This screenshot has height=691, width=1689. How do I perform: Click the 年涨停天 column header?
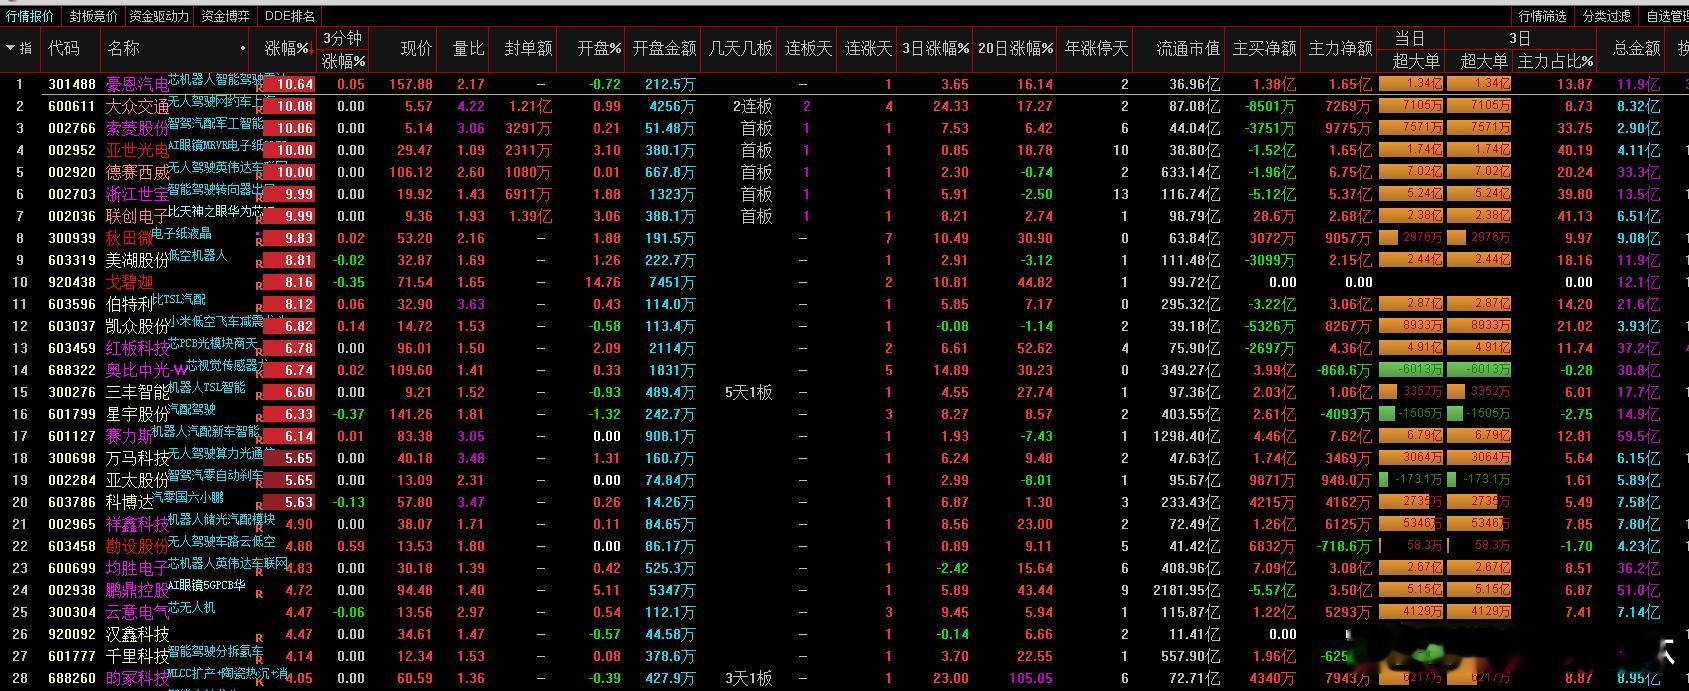(x=1096, y=48)
